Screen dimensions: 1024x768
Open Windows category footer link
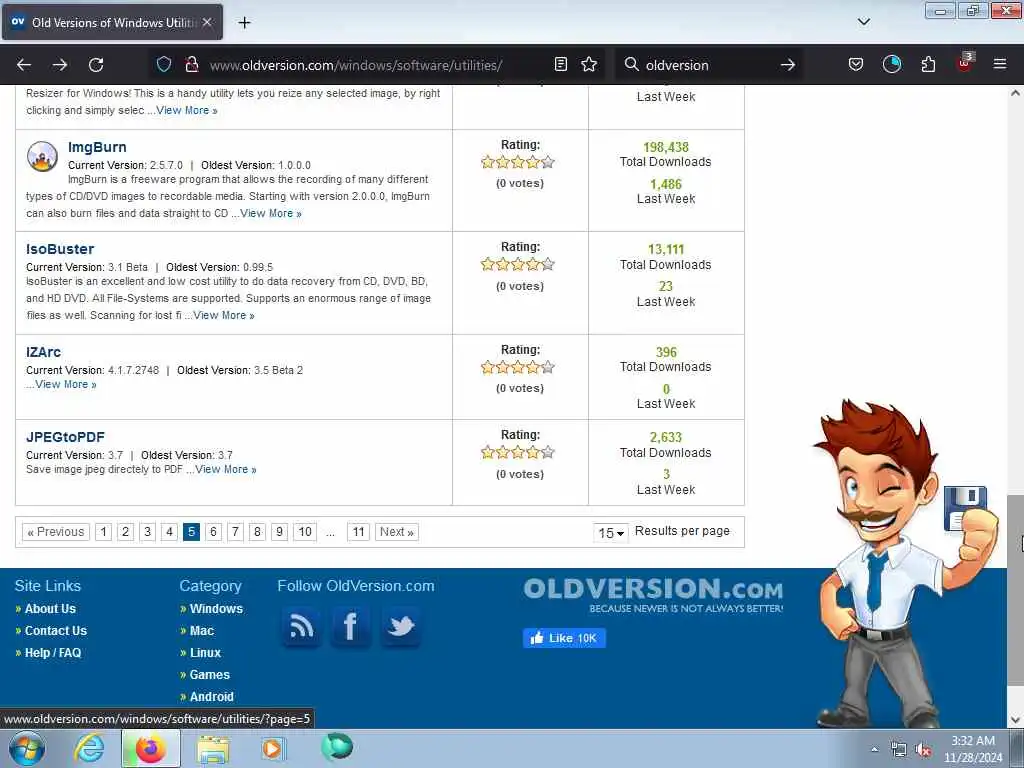tap(216, 609)
